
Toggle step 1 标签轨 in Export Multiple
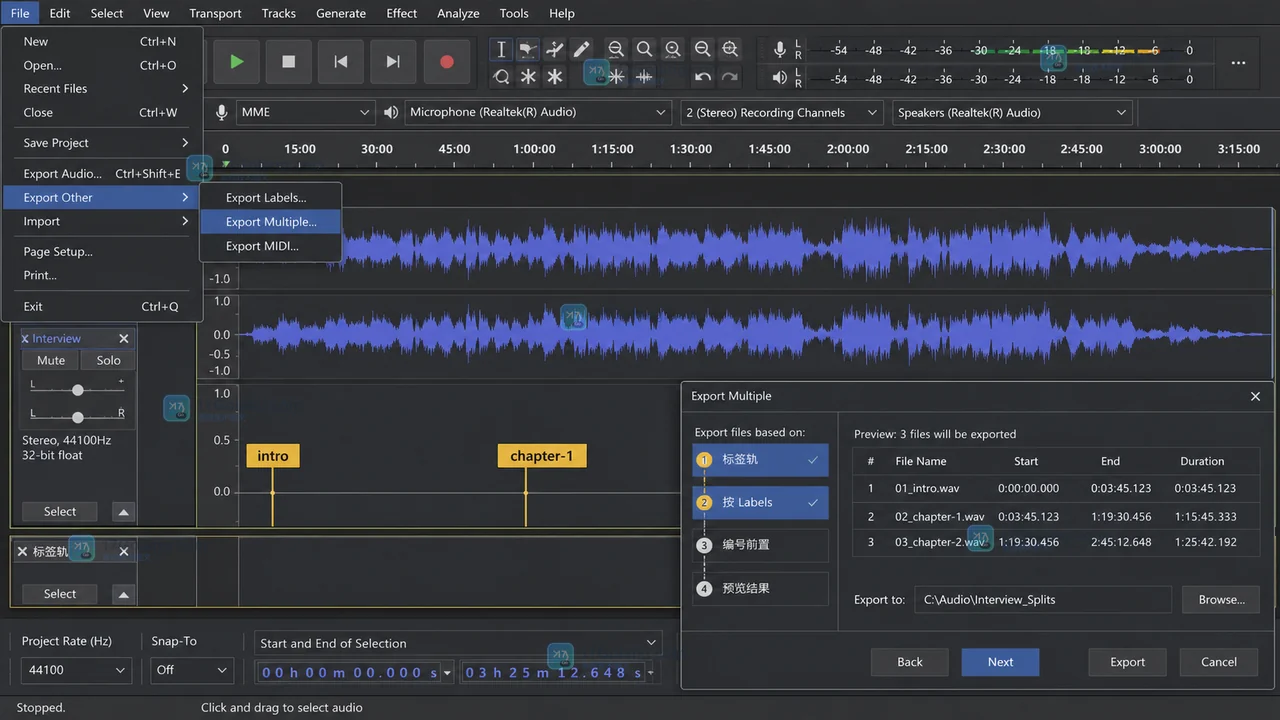click(x=760, y=460)
